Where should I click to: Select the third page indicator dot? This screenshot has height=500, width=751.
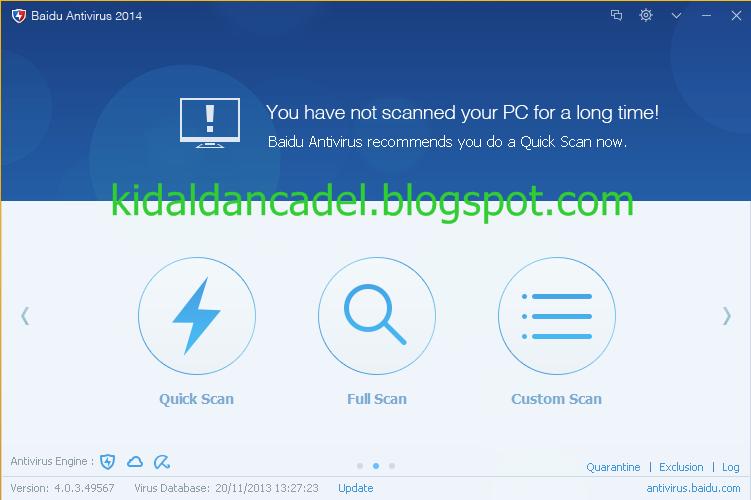coord(392,466)
